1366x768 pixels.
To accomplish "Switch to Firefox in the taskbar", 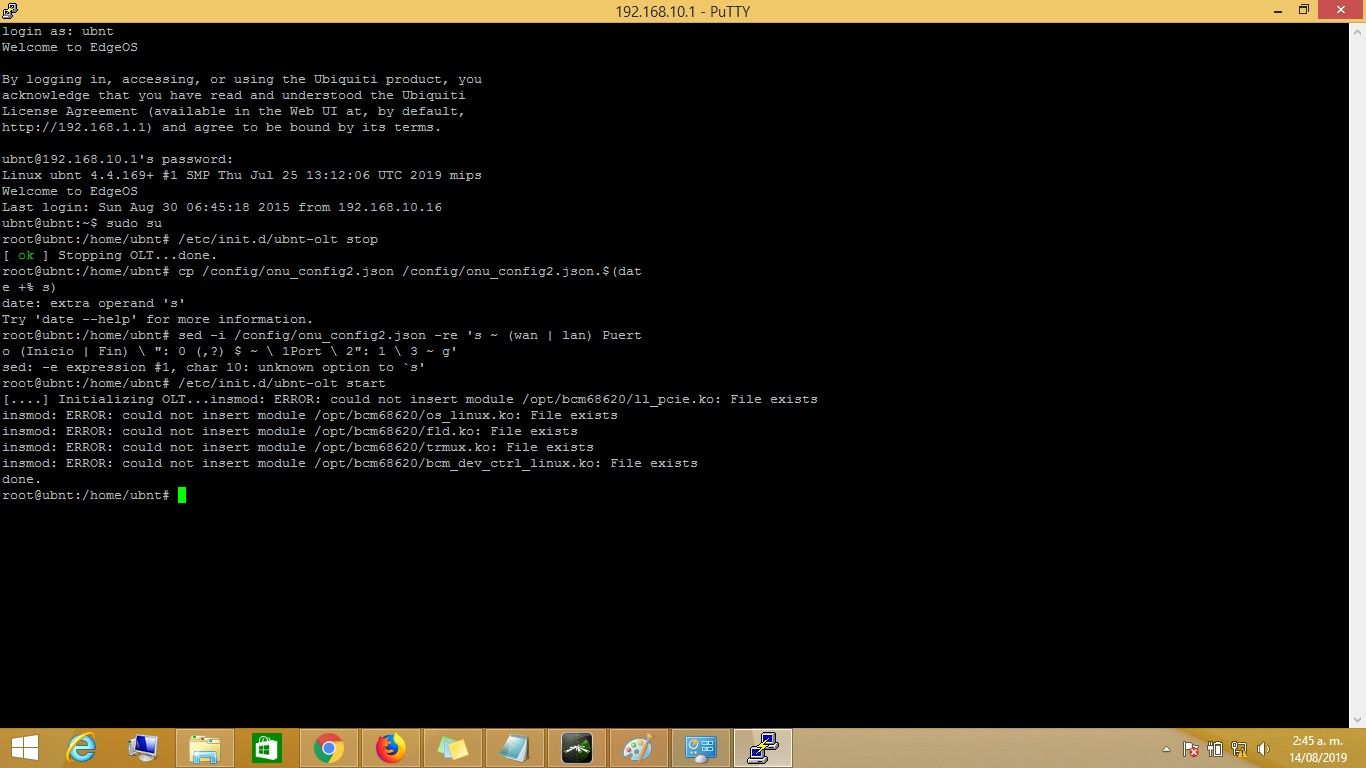I will (x=391, y=748).
